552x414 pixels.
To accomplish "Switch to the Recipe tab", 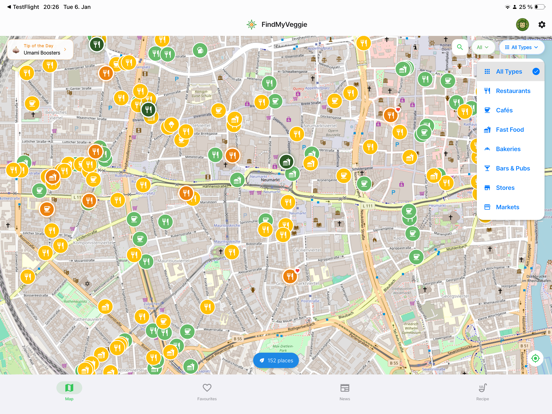I will point(483,391).
